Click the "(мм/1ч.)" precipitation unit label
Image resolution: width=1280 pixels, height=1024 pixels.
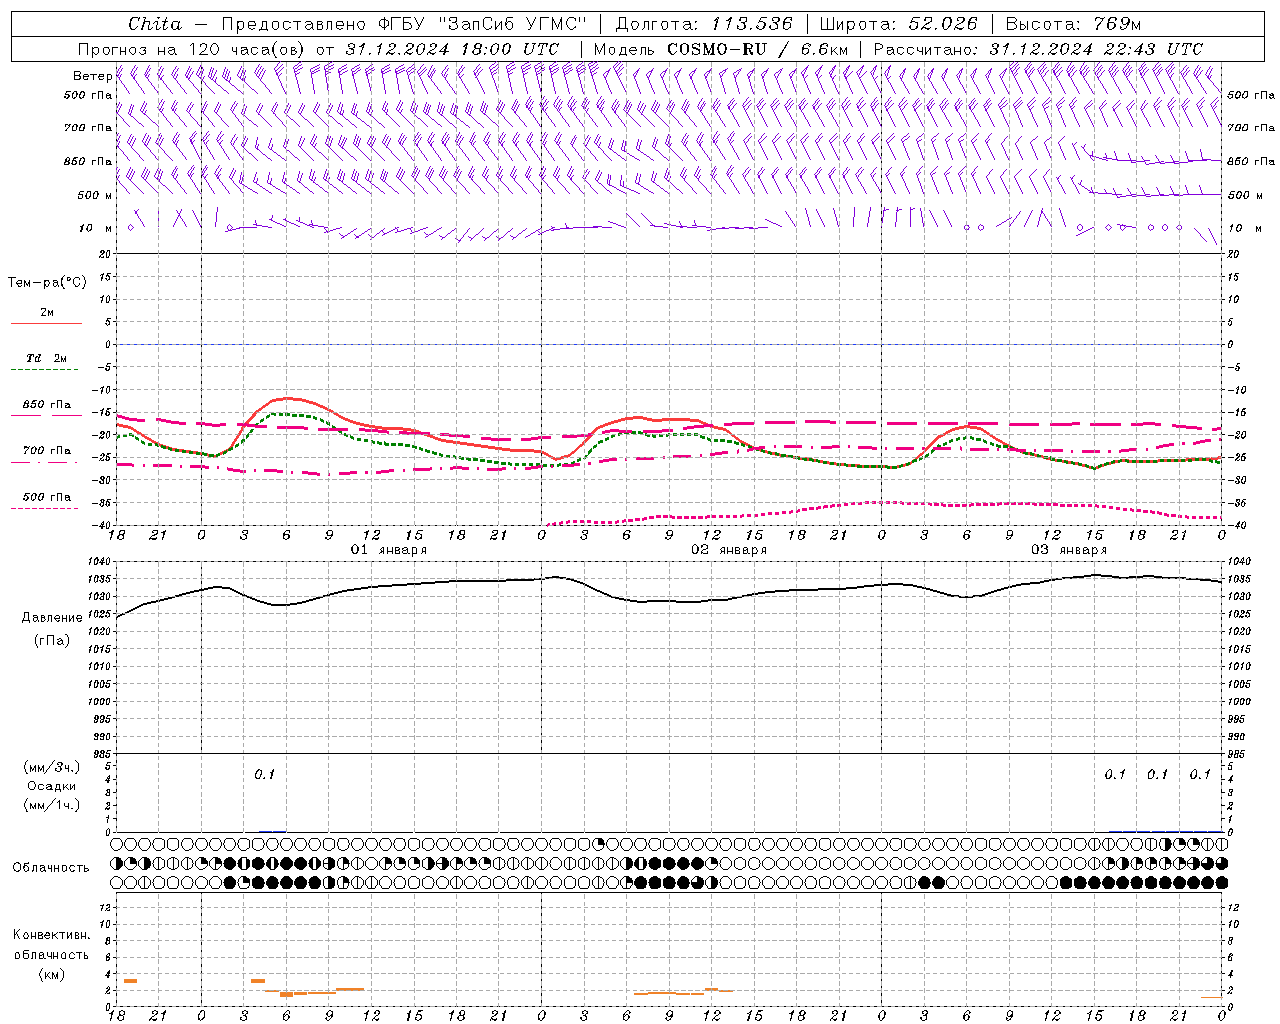[x=53, y=805]
